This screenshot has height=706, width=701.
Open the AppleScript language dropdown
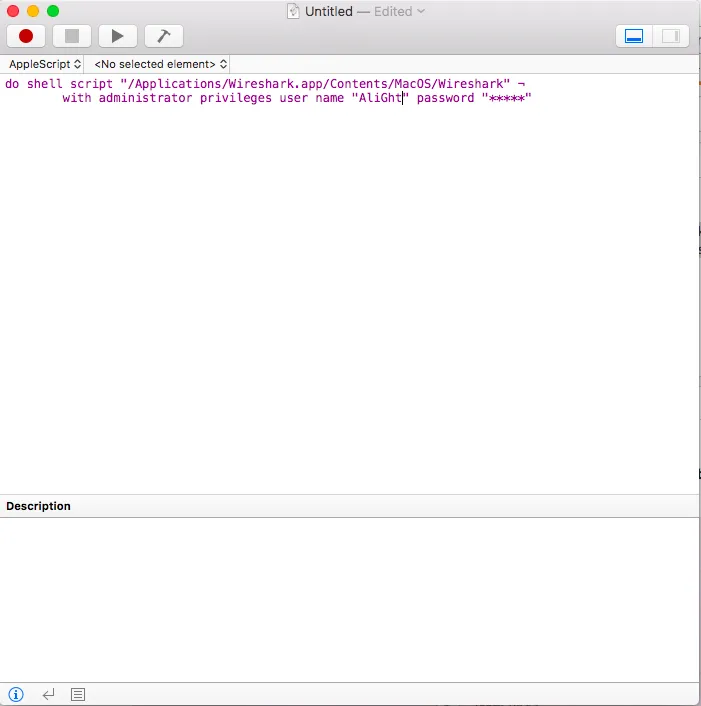45,64
